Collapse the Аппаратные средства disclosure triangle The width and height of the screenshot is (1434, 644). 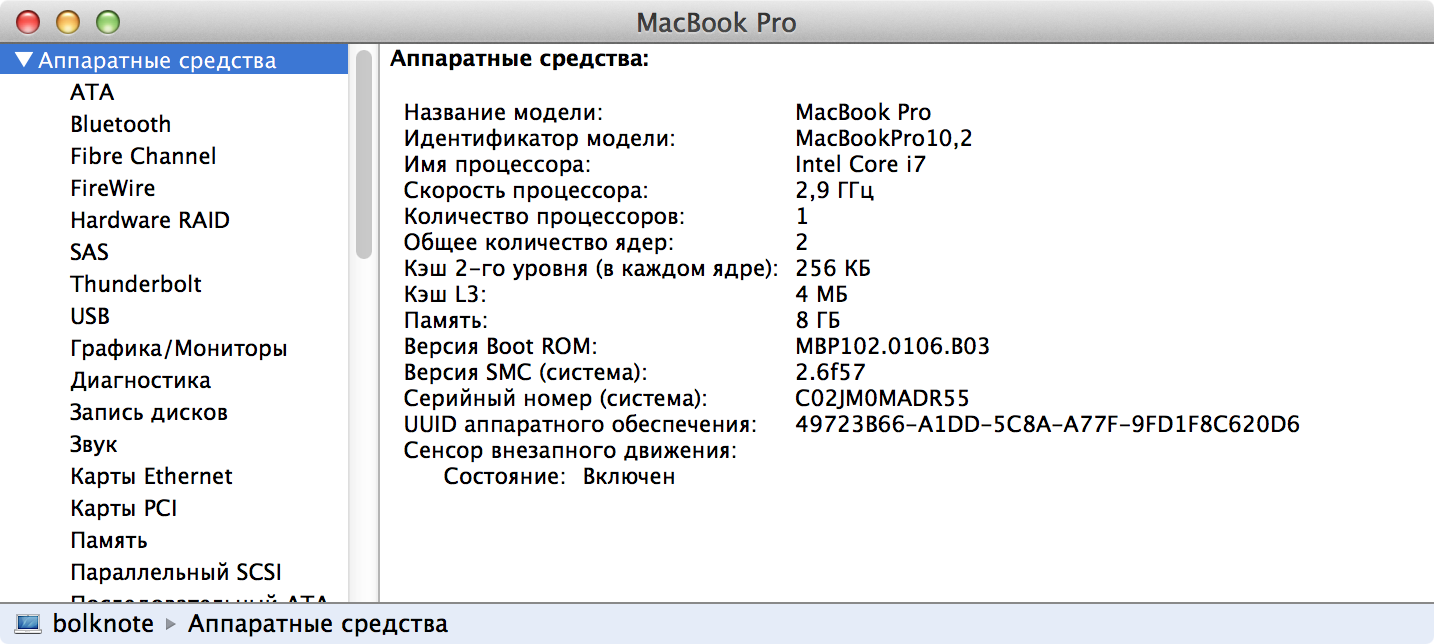tap(24, 61)
